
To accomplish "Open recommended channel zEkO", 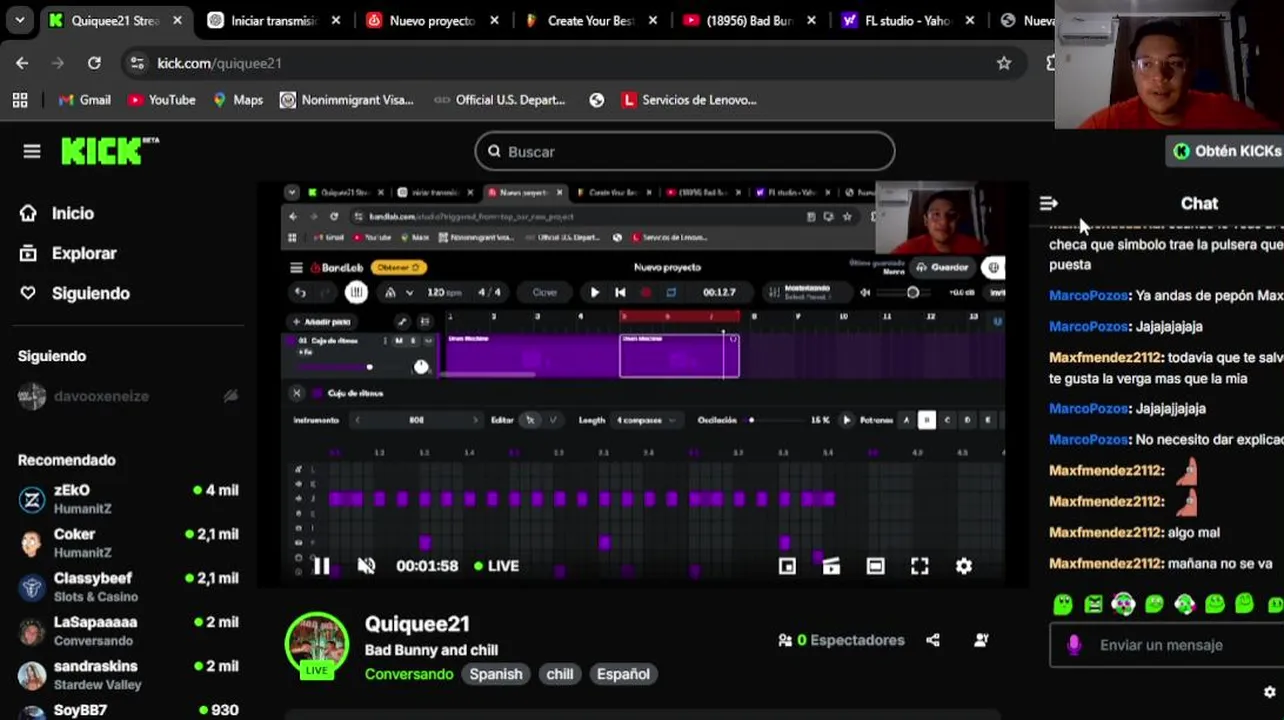I will click(130, 499).
